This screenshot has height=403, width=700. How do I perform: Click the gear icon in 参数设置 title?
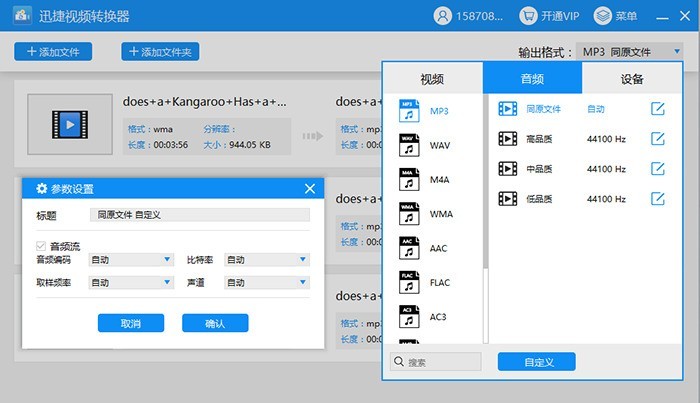click(x=42, y=188)
